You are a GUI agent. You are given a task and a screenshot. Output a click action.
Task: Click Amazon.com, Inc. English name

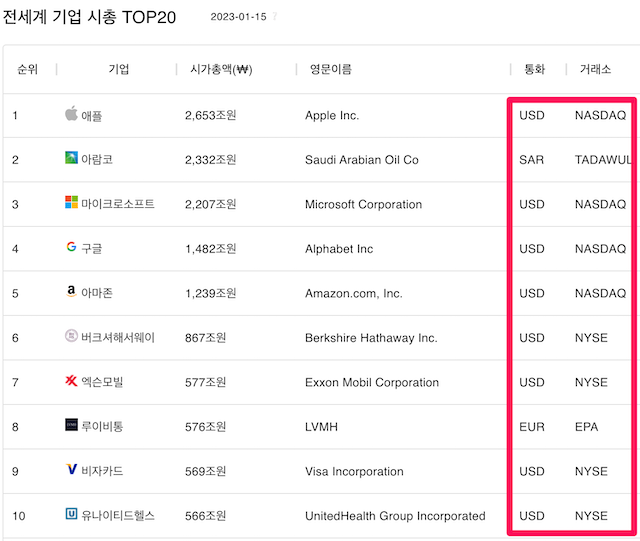click(353, 293)
